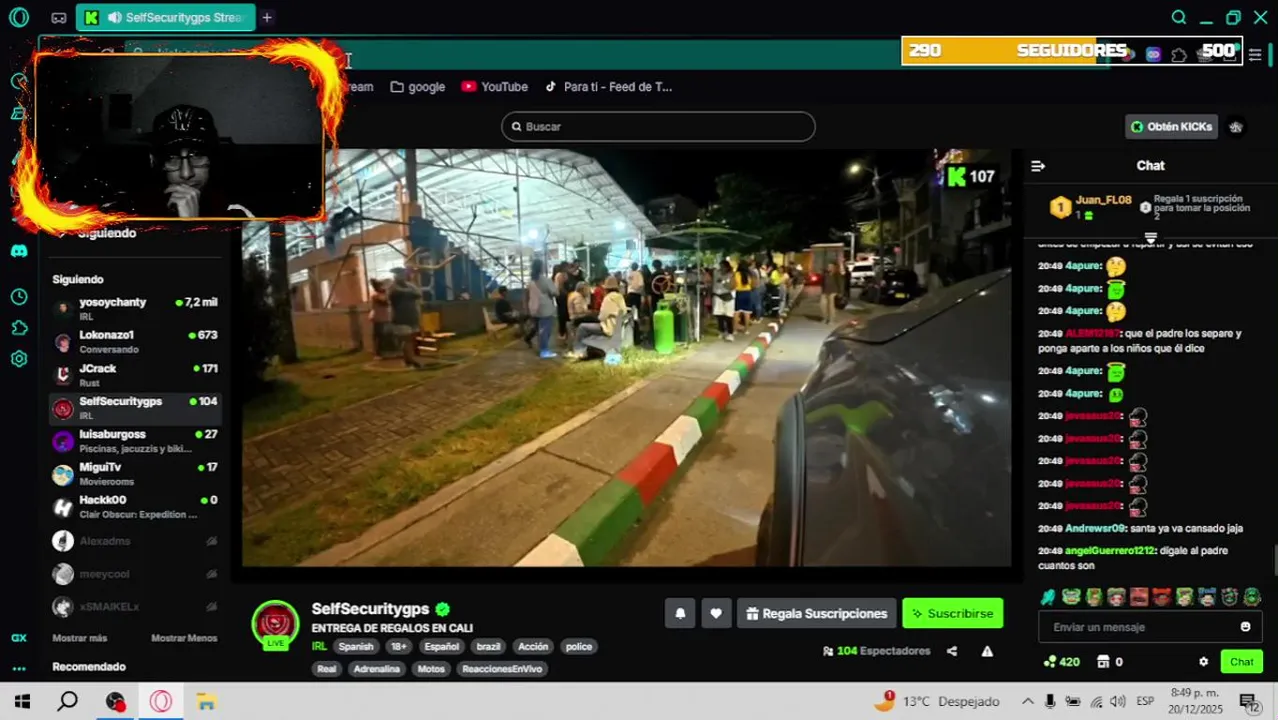Open the yosoychanty followed channel

coord(135,308)
